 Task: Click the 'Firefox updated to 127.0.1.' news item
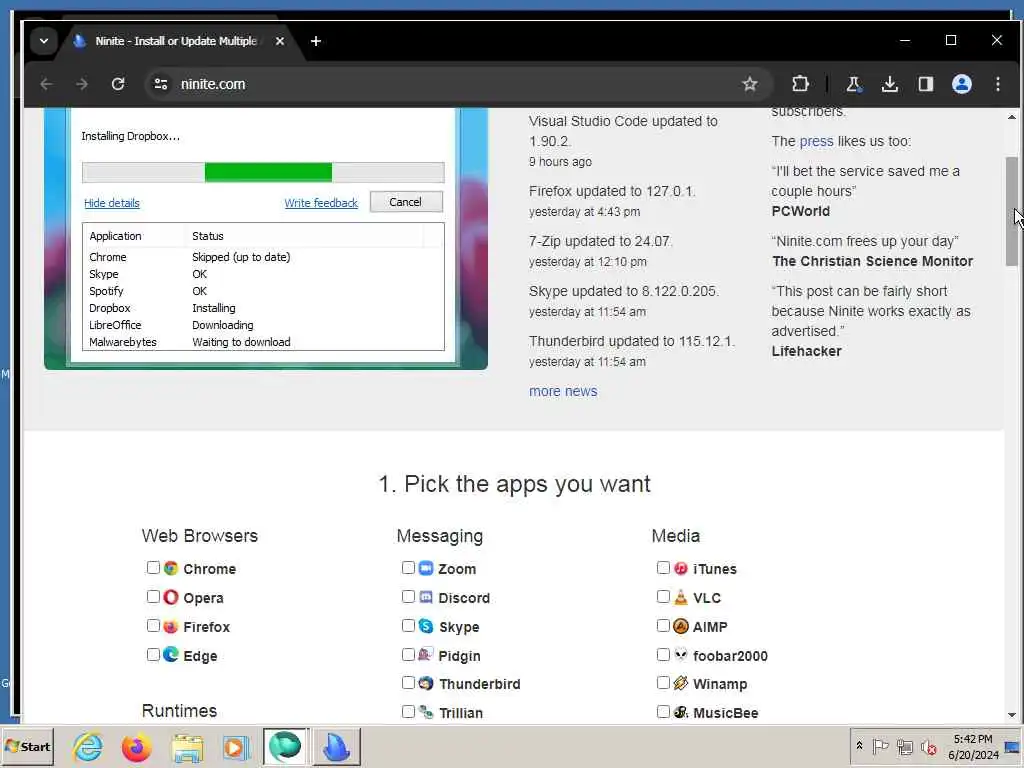click(612, 191)
